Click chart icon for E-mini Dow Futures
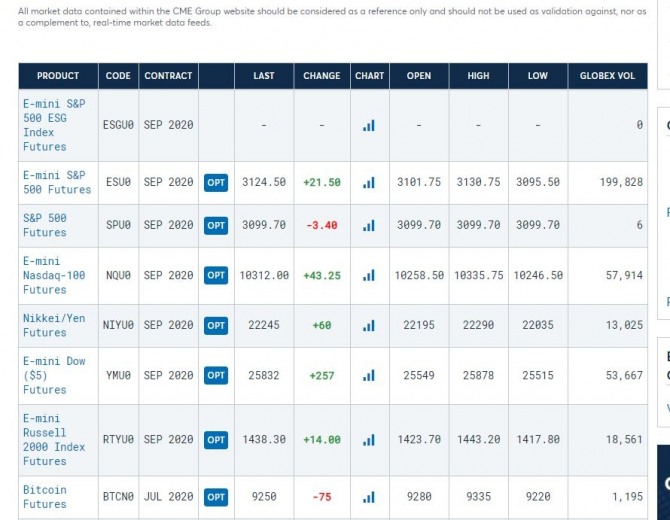Viewport: 670px width, 520px height. pos(369,375)
